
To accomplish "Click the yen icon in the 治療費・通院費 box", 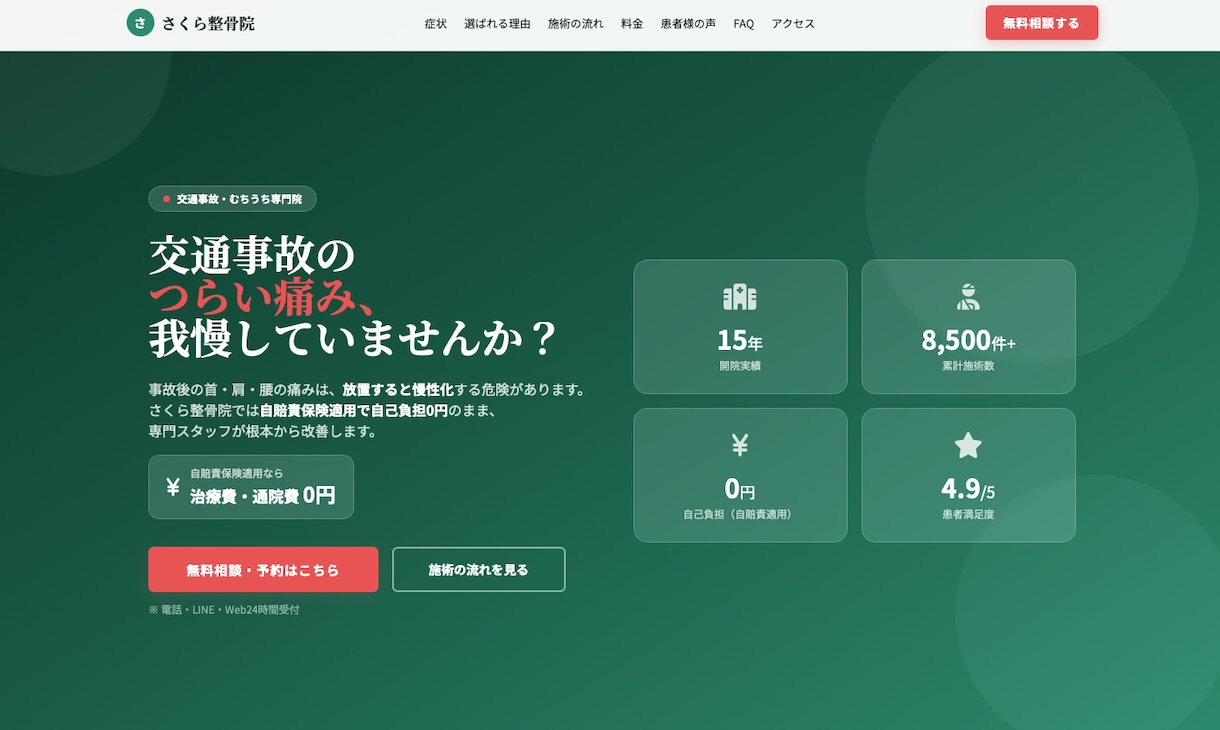I will coord(173,487).
